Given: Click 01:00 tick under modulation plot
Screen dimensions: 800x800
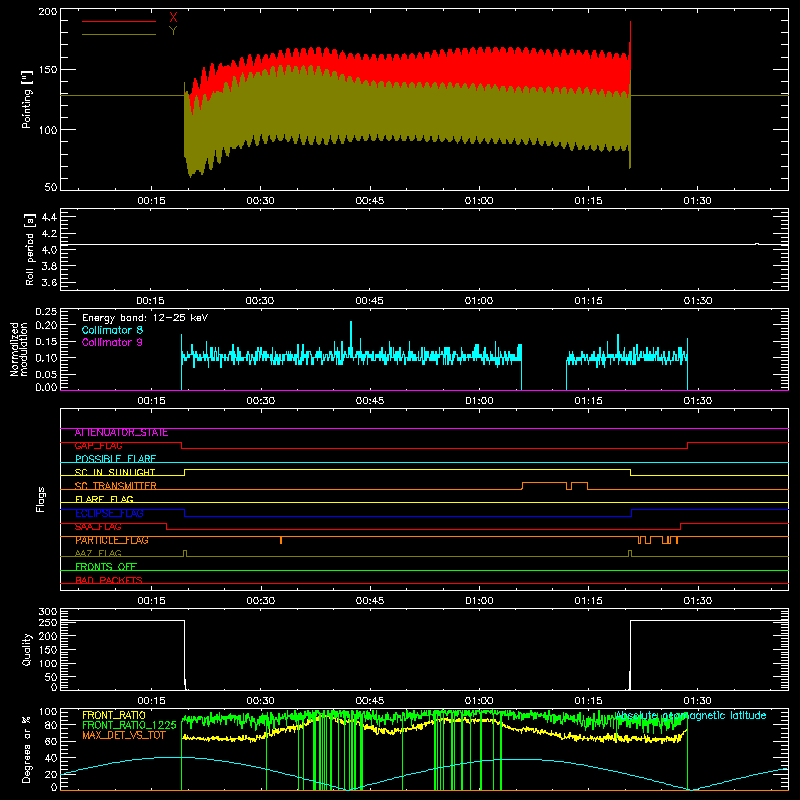Looking at the screenshot, I should pyautogui.click(x=479, y=401).
